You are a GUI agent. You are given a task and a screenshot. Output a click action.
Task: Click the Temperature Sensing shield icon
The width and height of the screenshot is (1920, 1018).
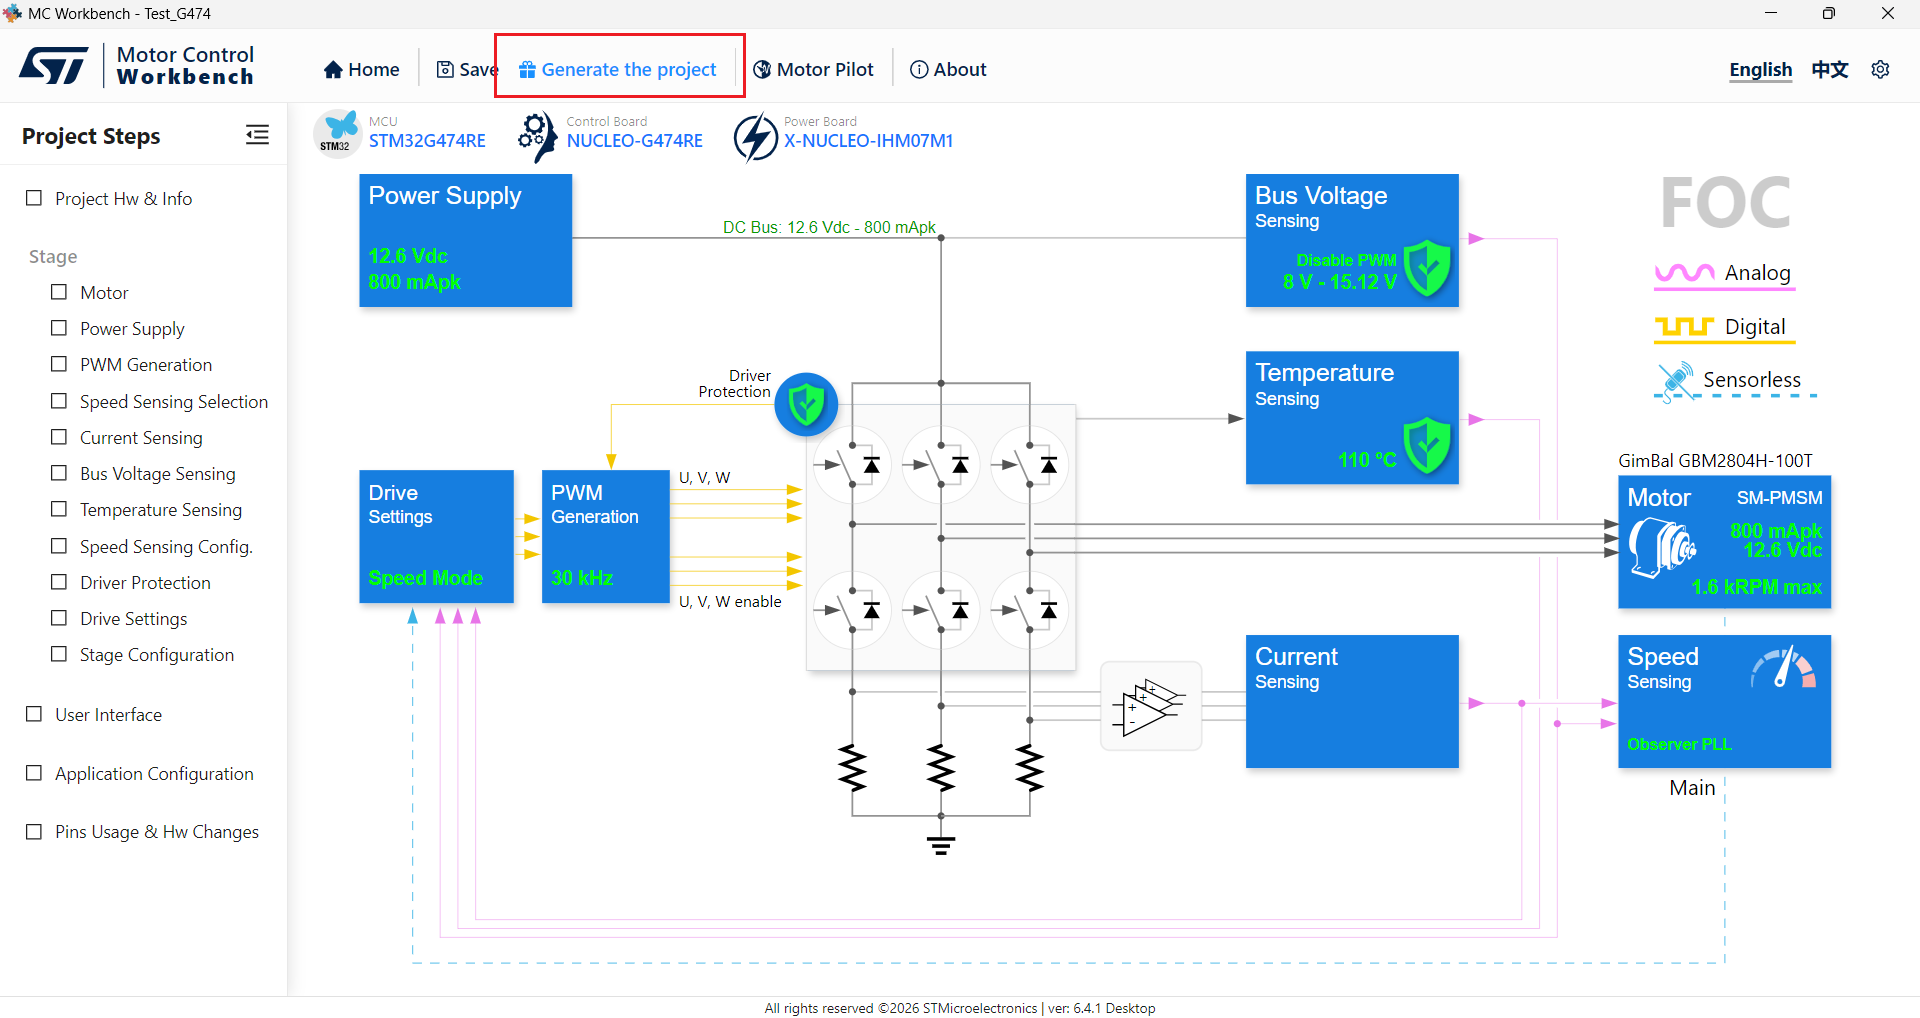coord(1427,445)
